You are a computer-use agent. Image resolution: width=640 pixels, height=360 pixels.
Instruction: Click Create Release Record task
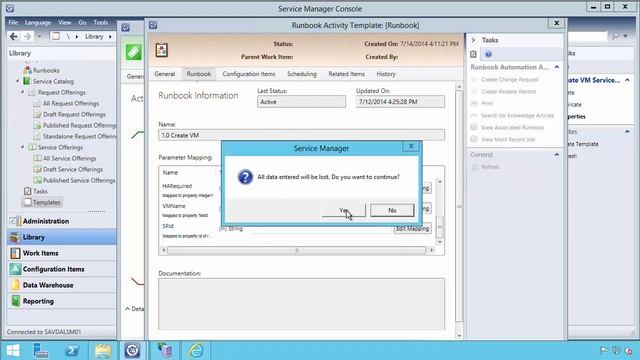point(508,91)
